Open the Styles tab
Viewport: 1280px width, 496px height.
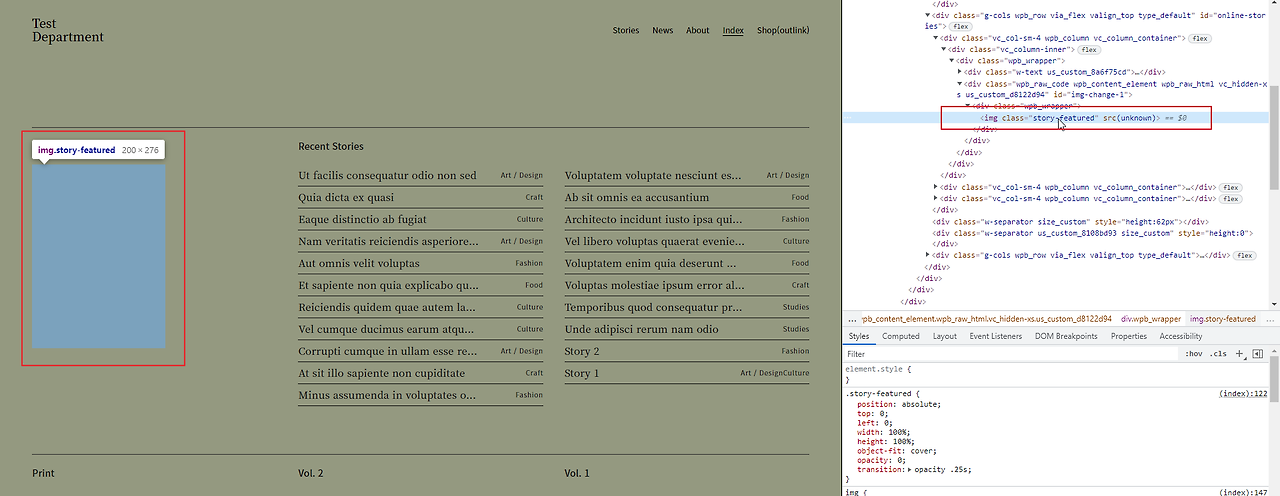pos(859,336)
